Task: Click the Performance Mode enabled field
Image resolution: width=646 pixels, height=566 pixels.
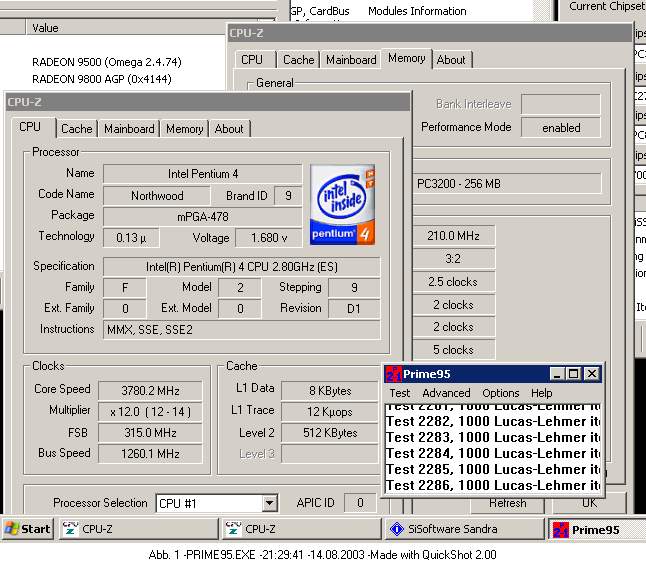Action: (561, 128)
